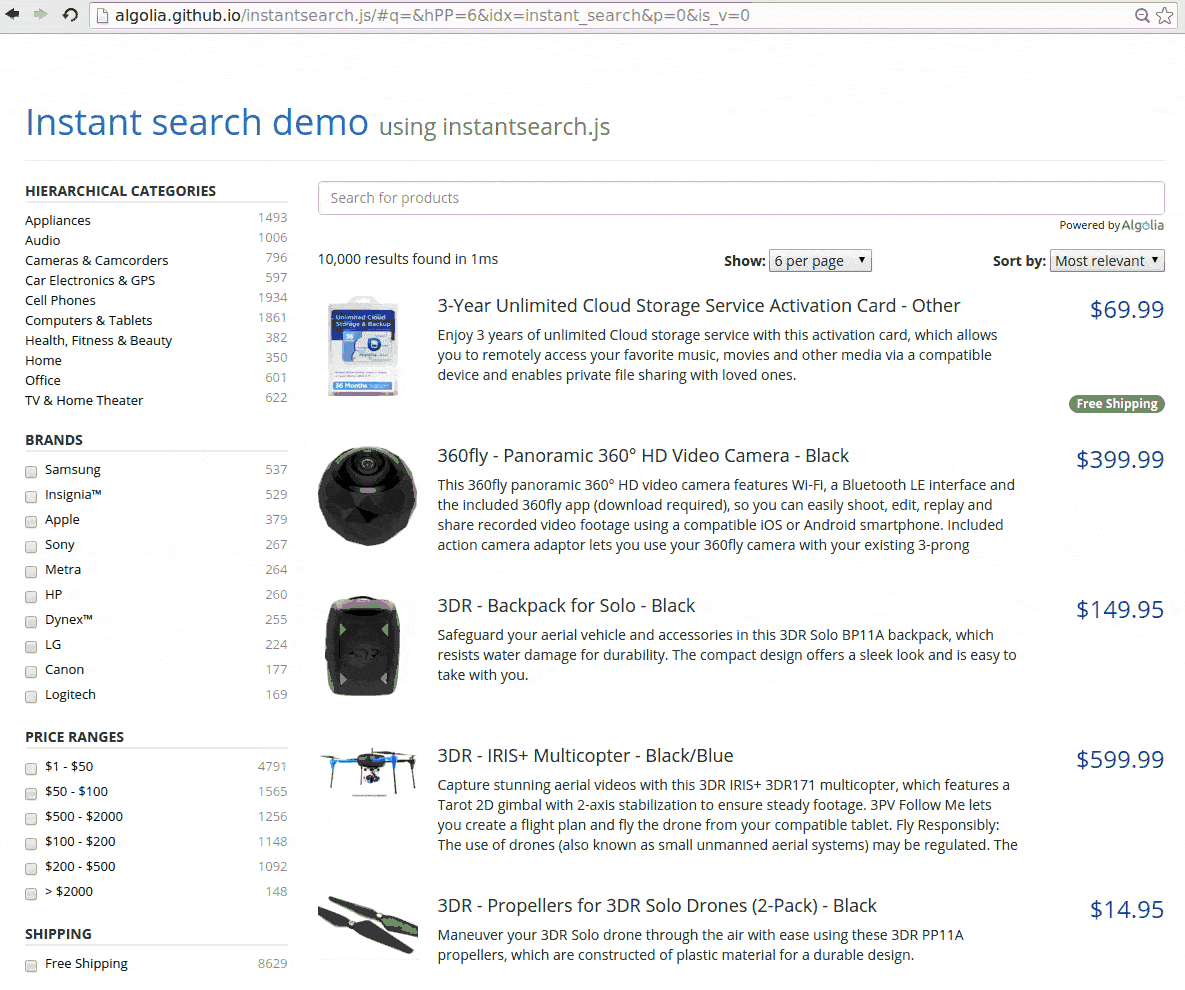Filter by the $50 - $100 price range
This screenshot has height=990, width=1185.
pyautogui.click(x=31, y=794)
